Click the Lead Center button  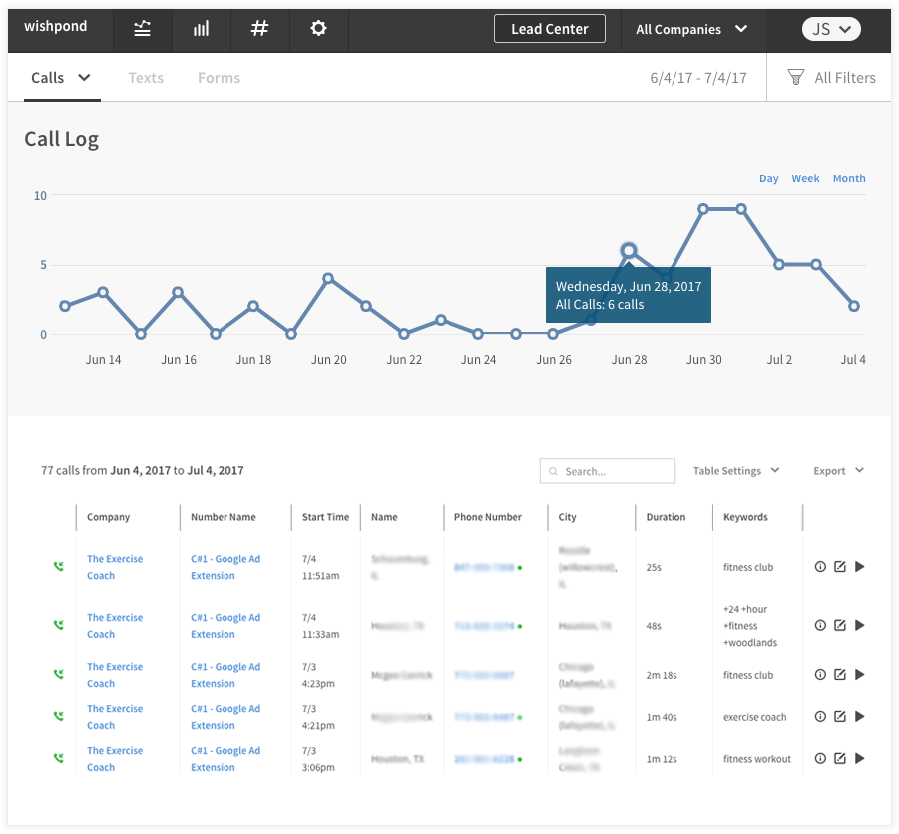(550, 29)
